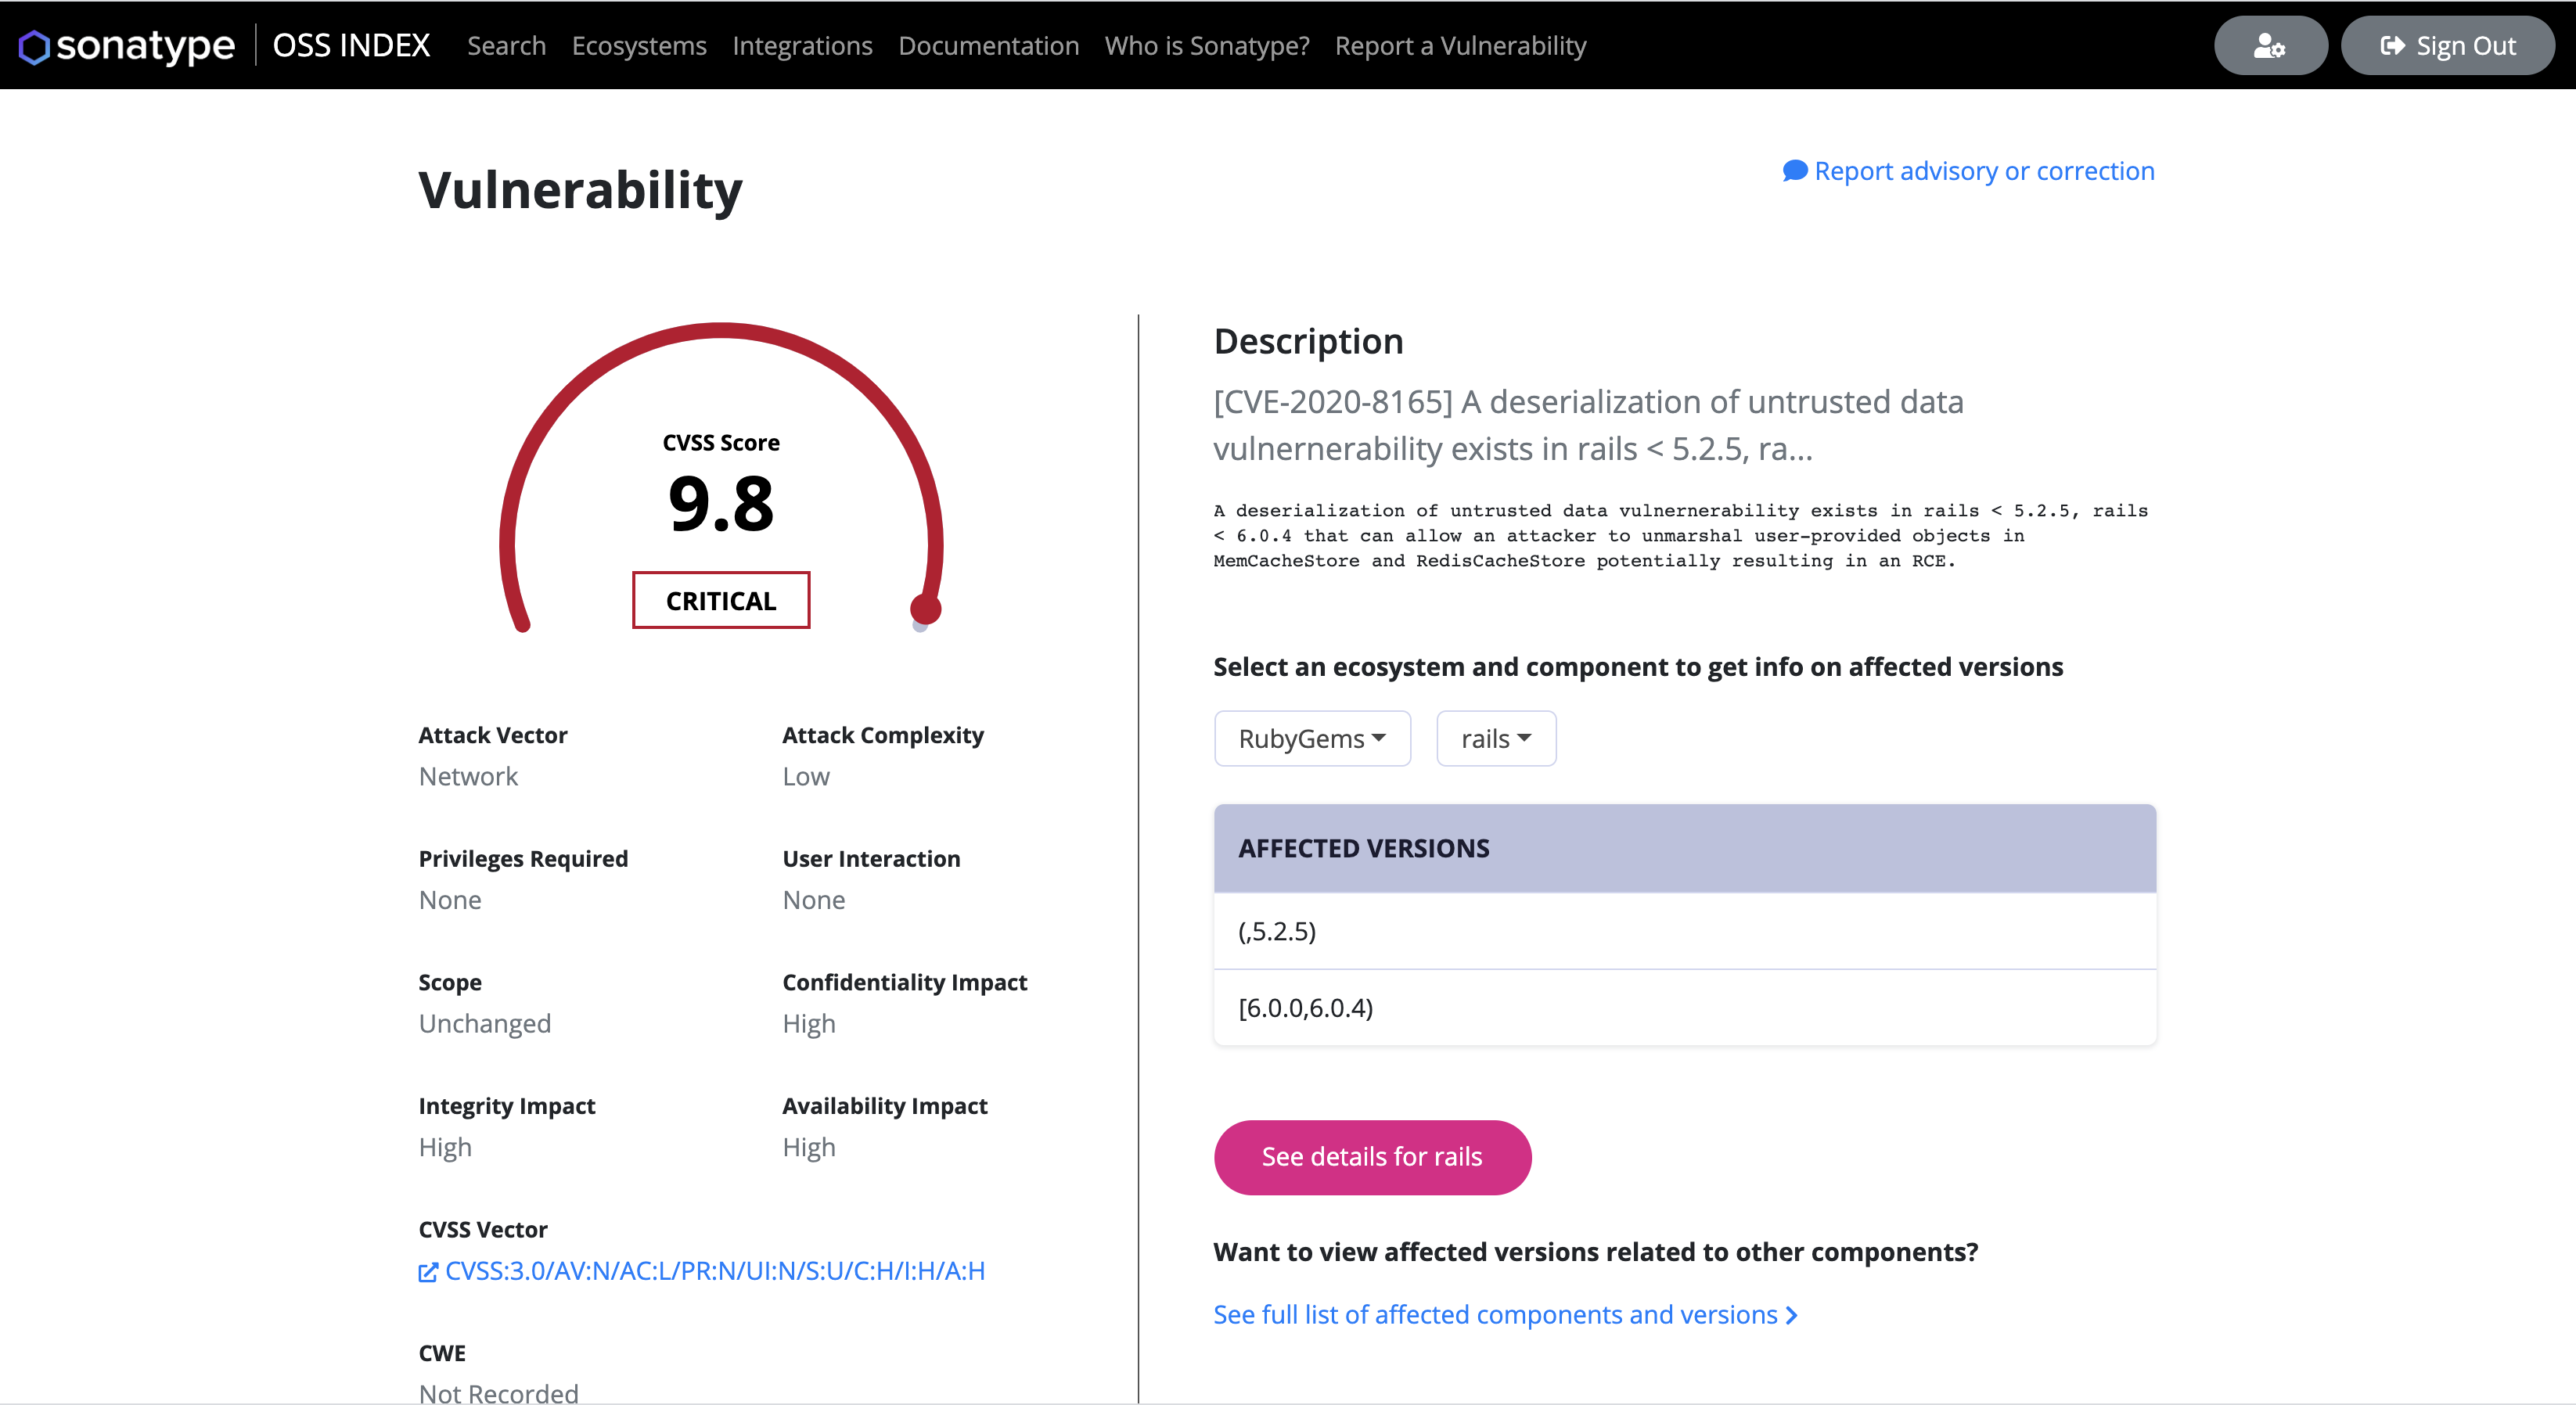
Task: Click the Sonatype hexagon logo
Action: tap(33, 46)
